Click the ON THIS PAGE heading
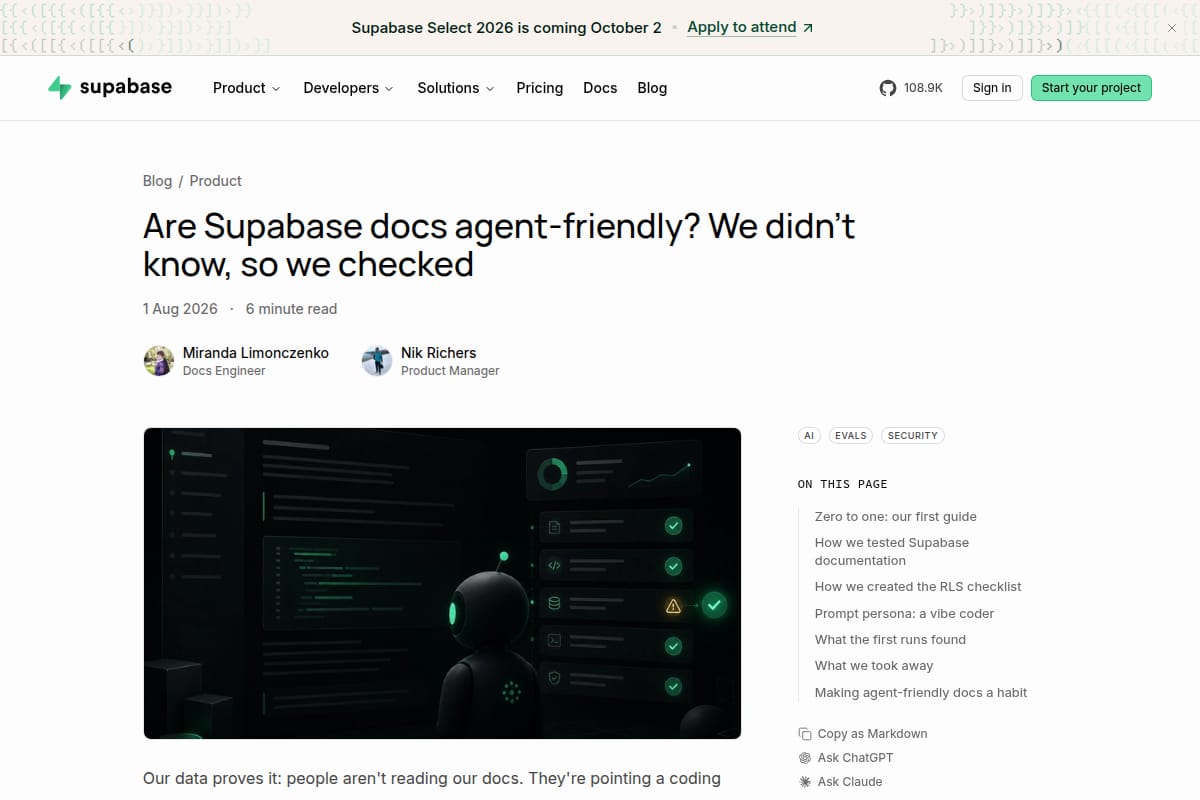Screen dimensions: 1200x800 coord(843,484)
